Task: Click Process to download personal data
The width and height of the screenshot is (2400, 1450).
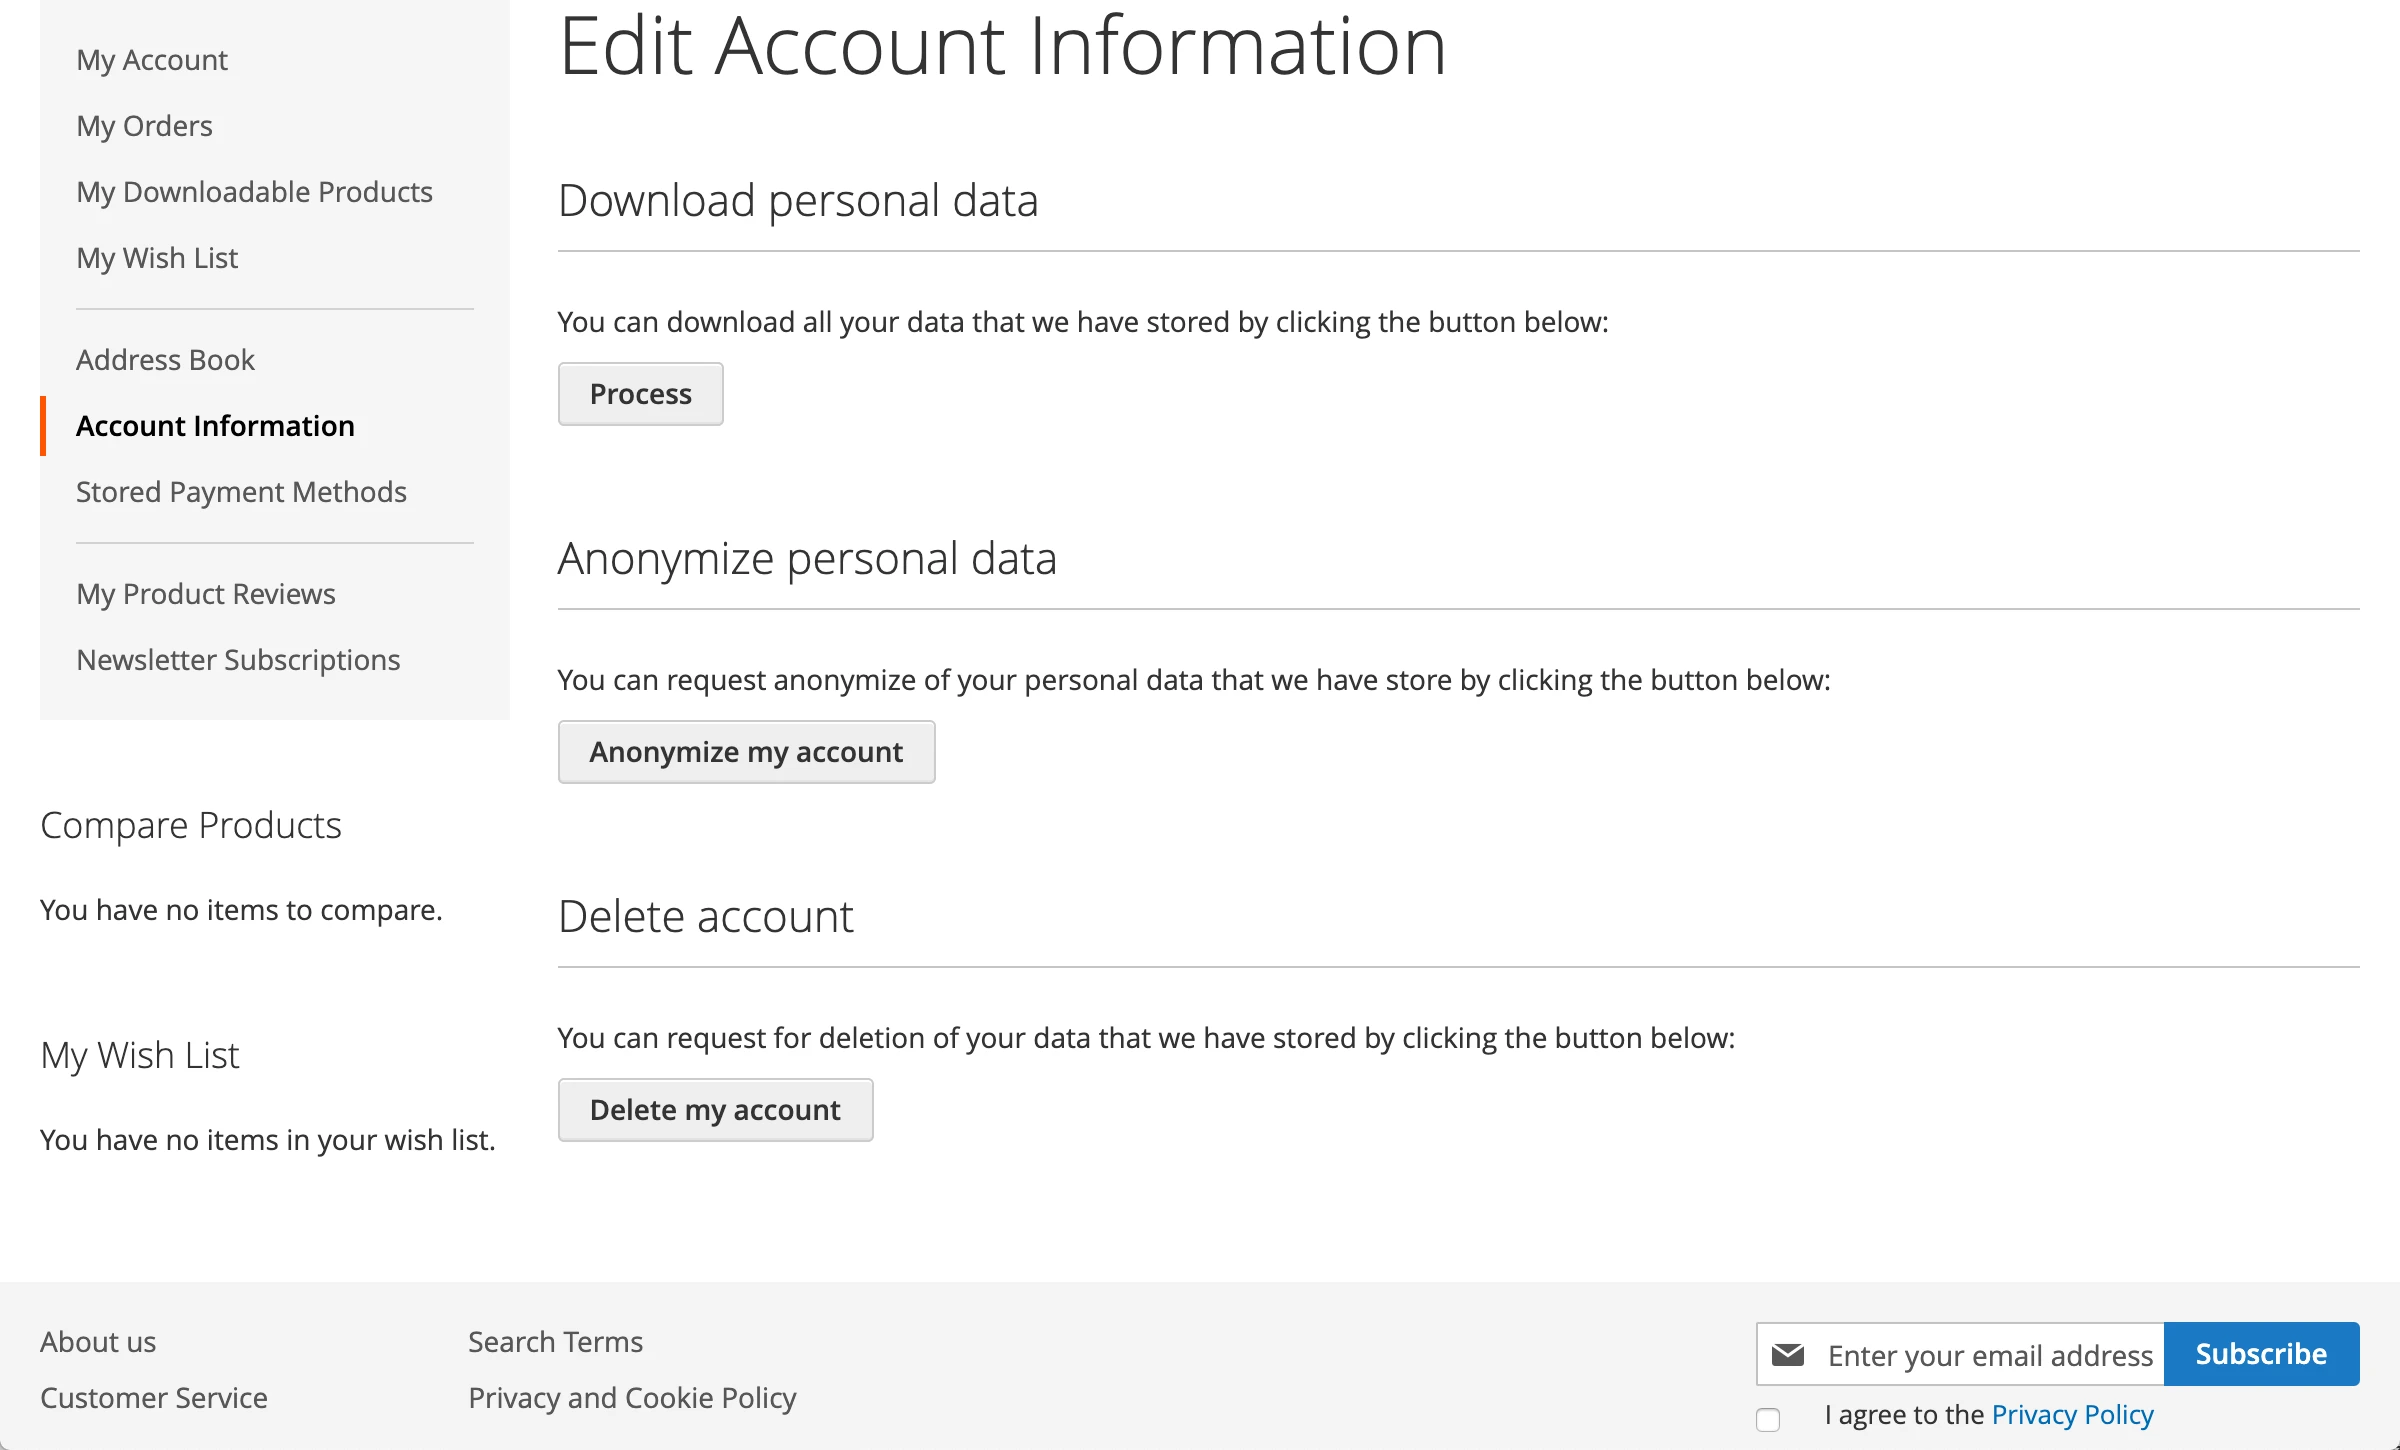Action: tap(639, 392)
